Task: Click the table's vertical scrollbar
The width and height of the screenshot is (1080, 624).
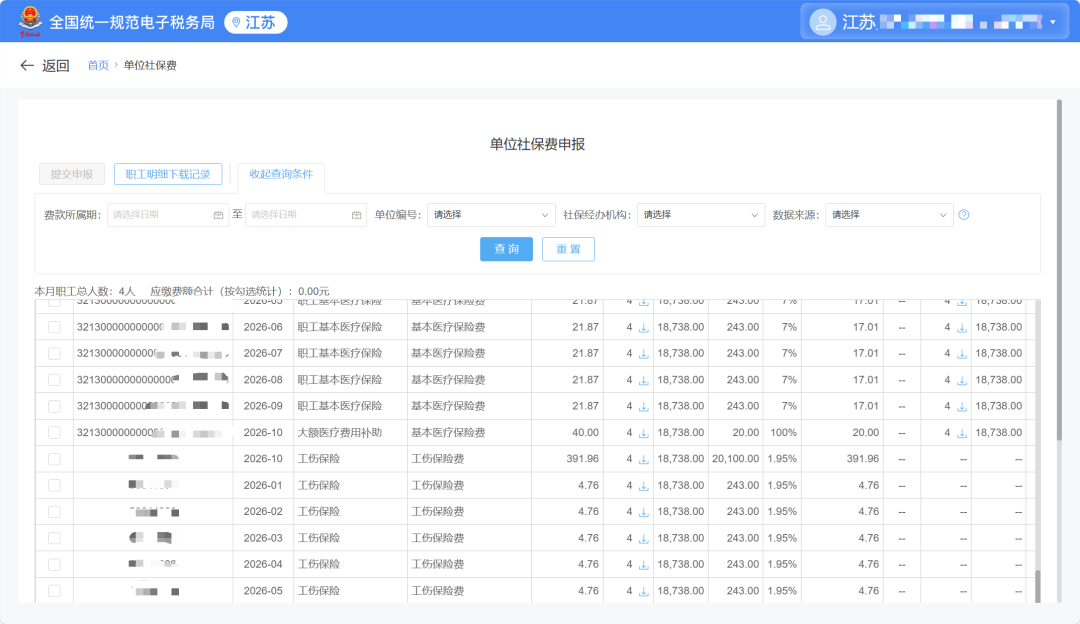Action: click(1037, 587)
